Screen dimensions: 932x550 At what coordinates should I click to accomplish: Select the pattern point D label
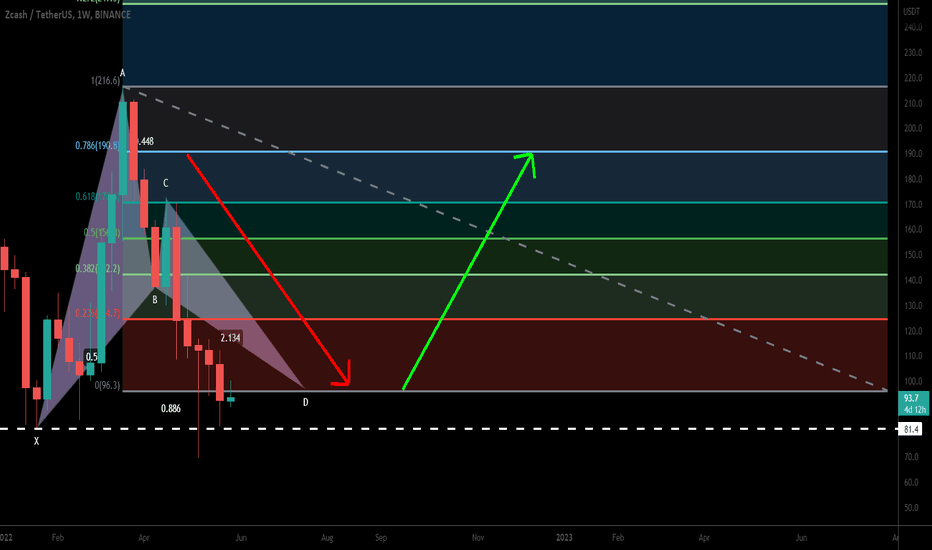306,403
